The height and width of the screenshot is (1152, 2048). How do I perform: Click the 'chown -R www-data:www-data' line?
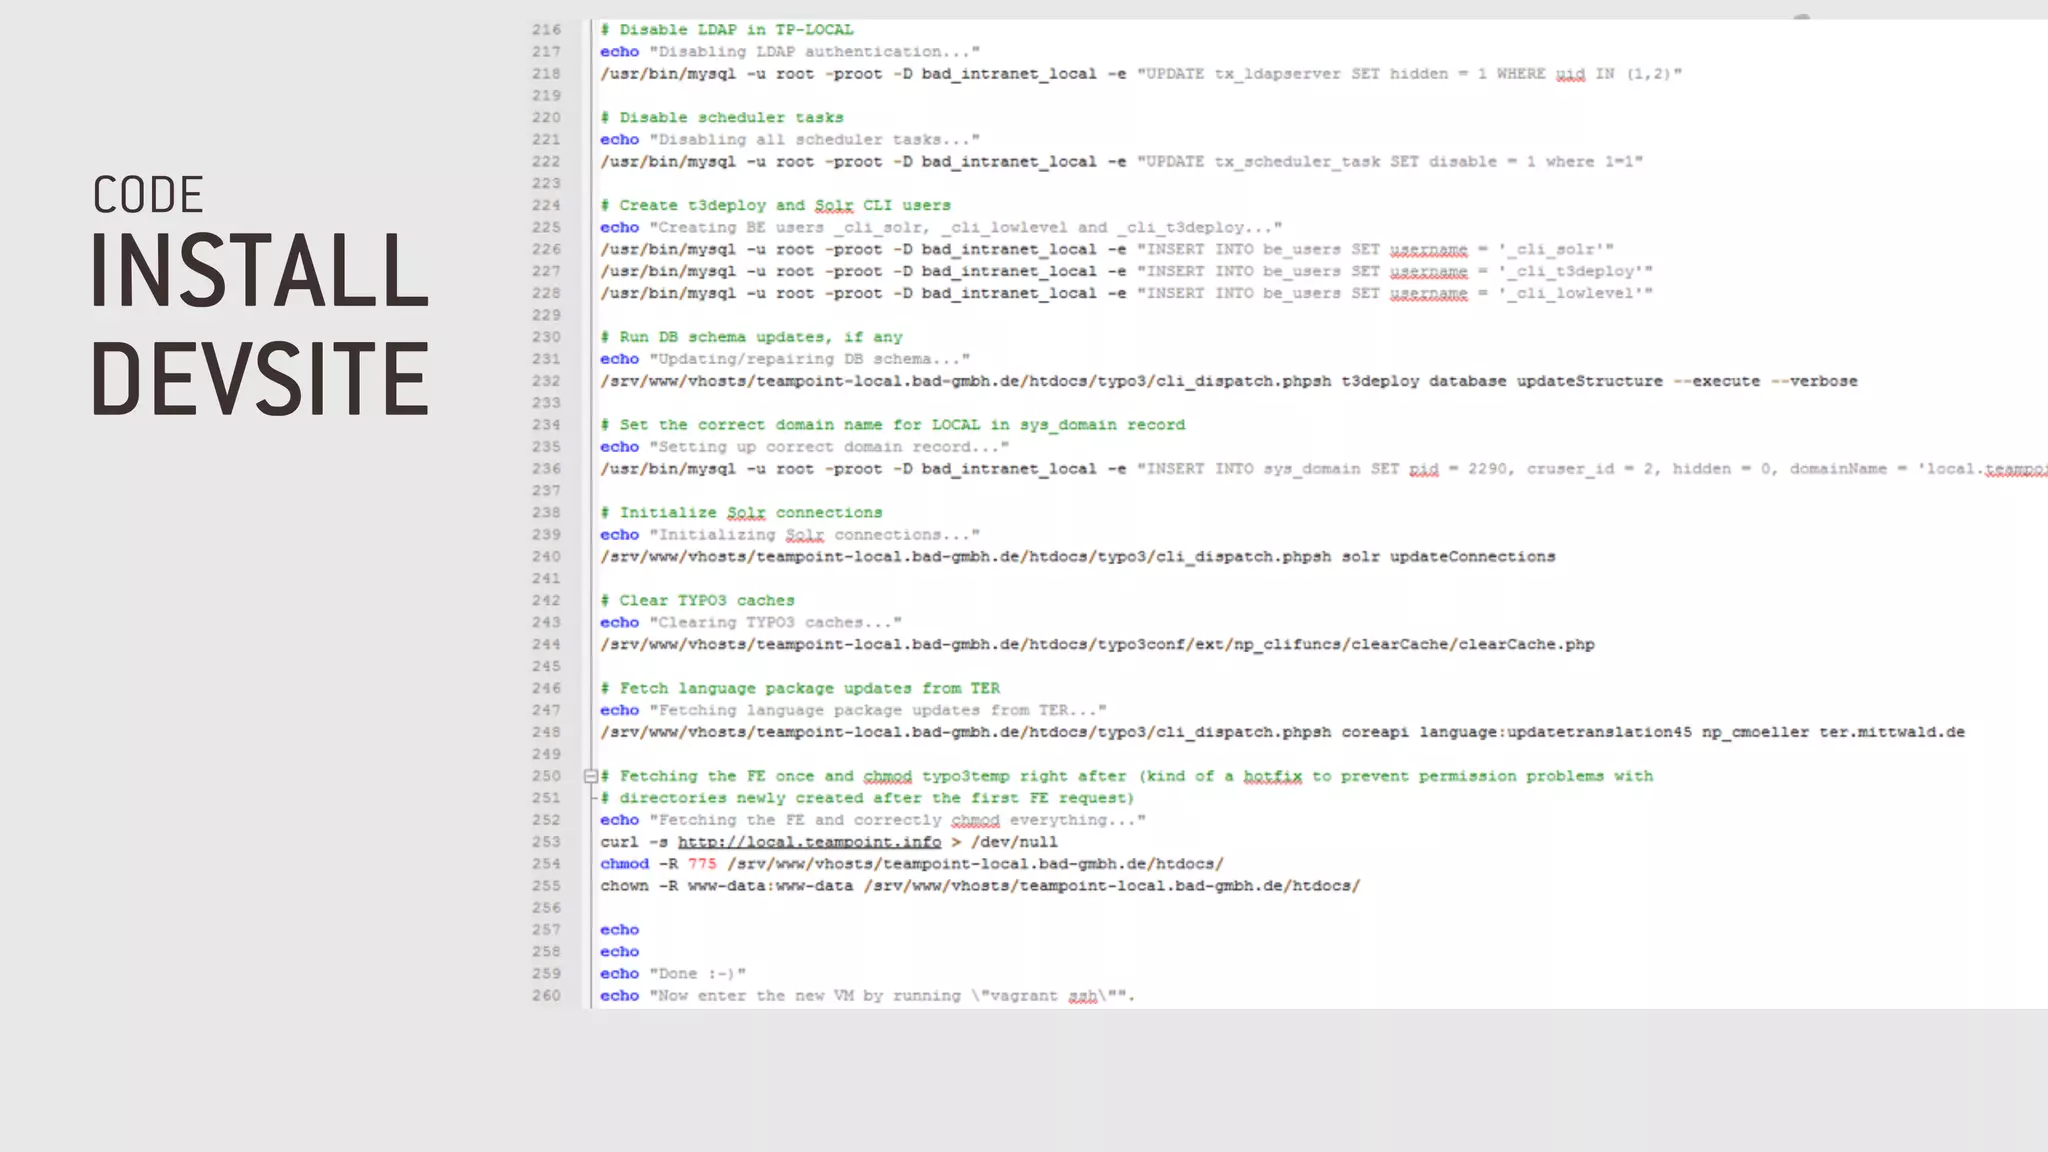(981, 887)
